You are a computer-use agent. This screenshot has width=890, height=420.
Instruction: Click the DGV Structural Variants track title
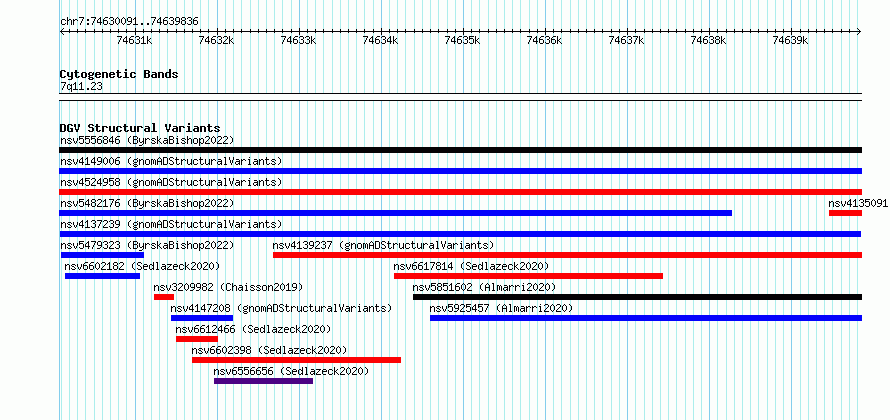pyautogui.click(x=140, y=128)
